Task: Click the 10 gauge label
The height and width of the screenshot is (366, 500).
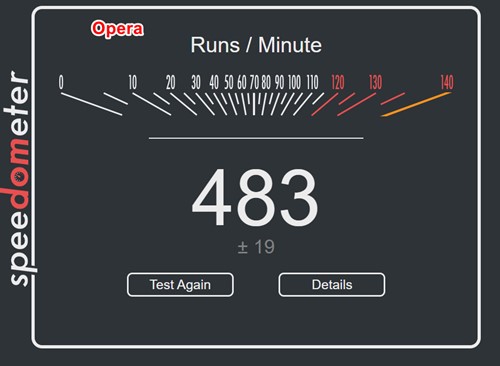Action: click(x=133, y=82)
